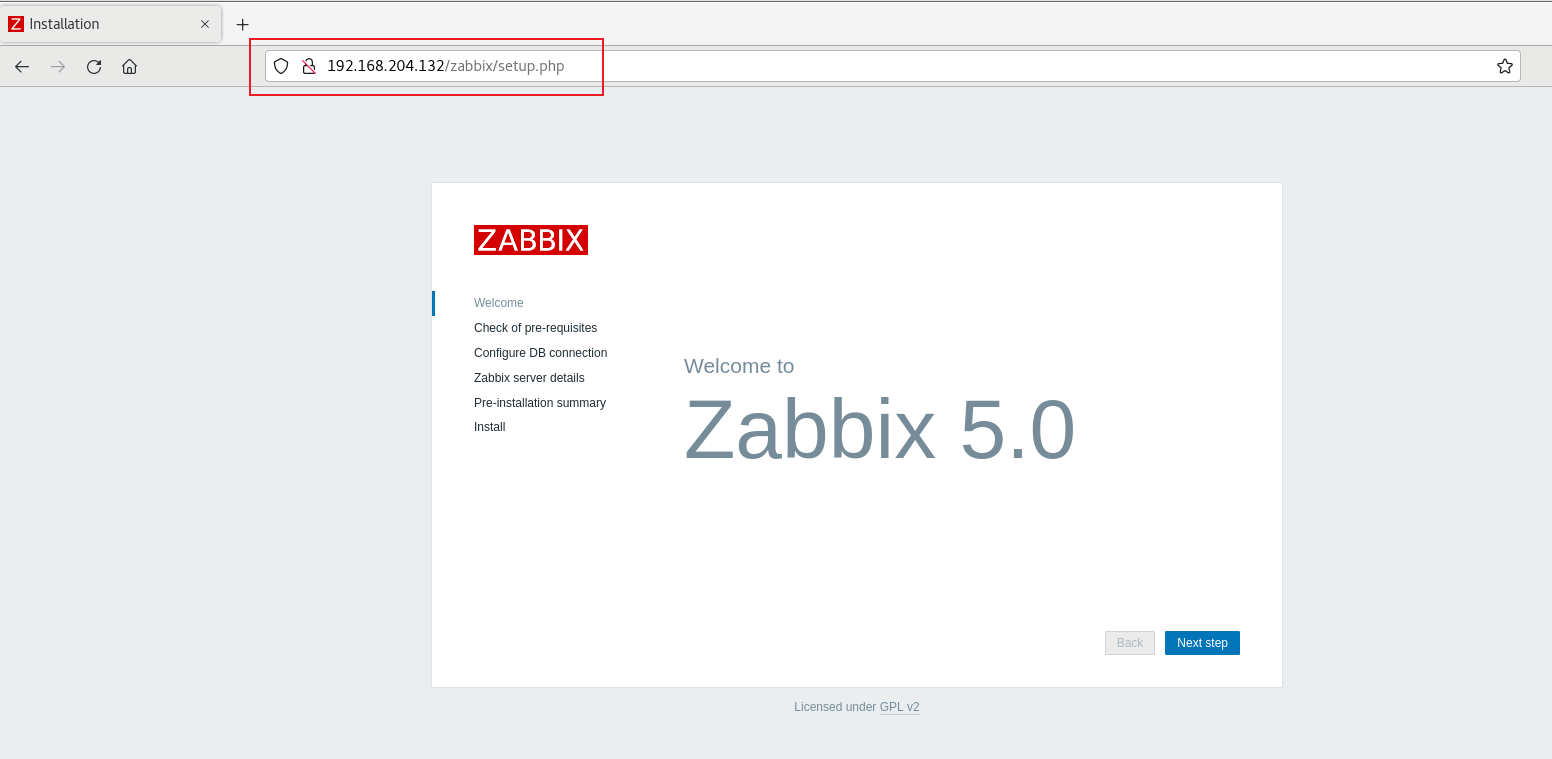Bookmark this page with the star

tap(1504, 66)
